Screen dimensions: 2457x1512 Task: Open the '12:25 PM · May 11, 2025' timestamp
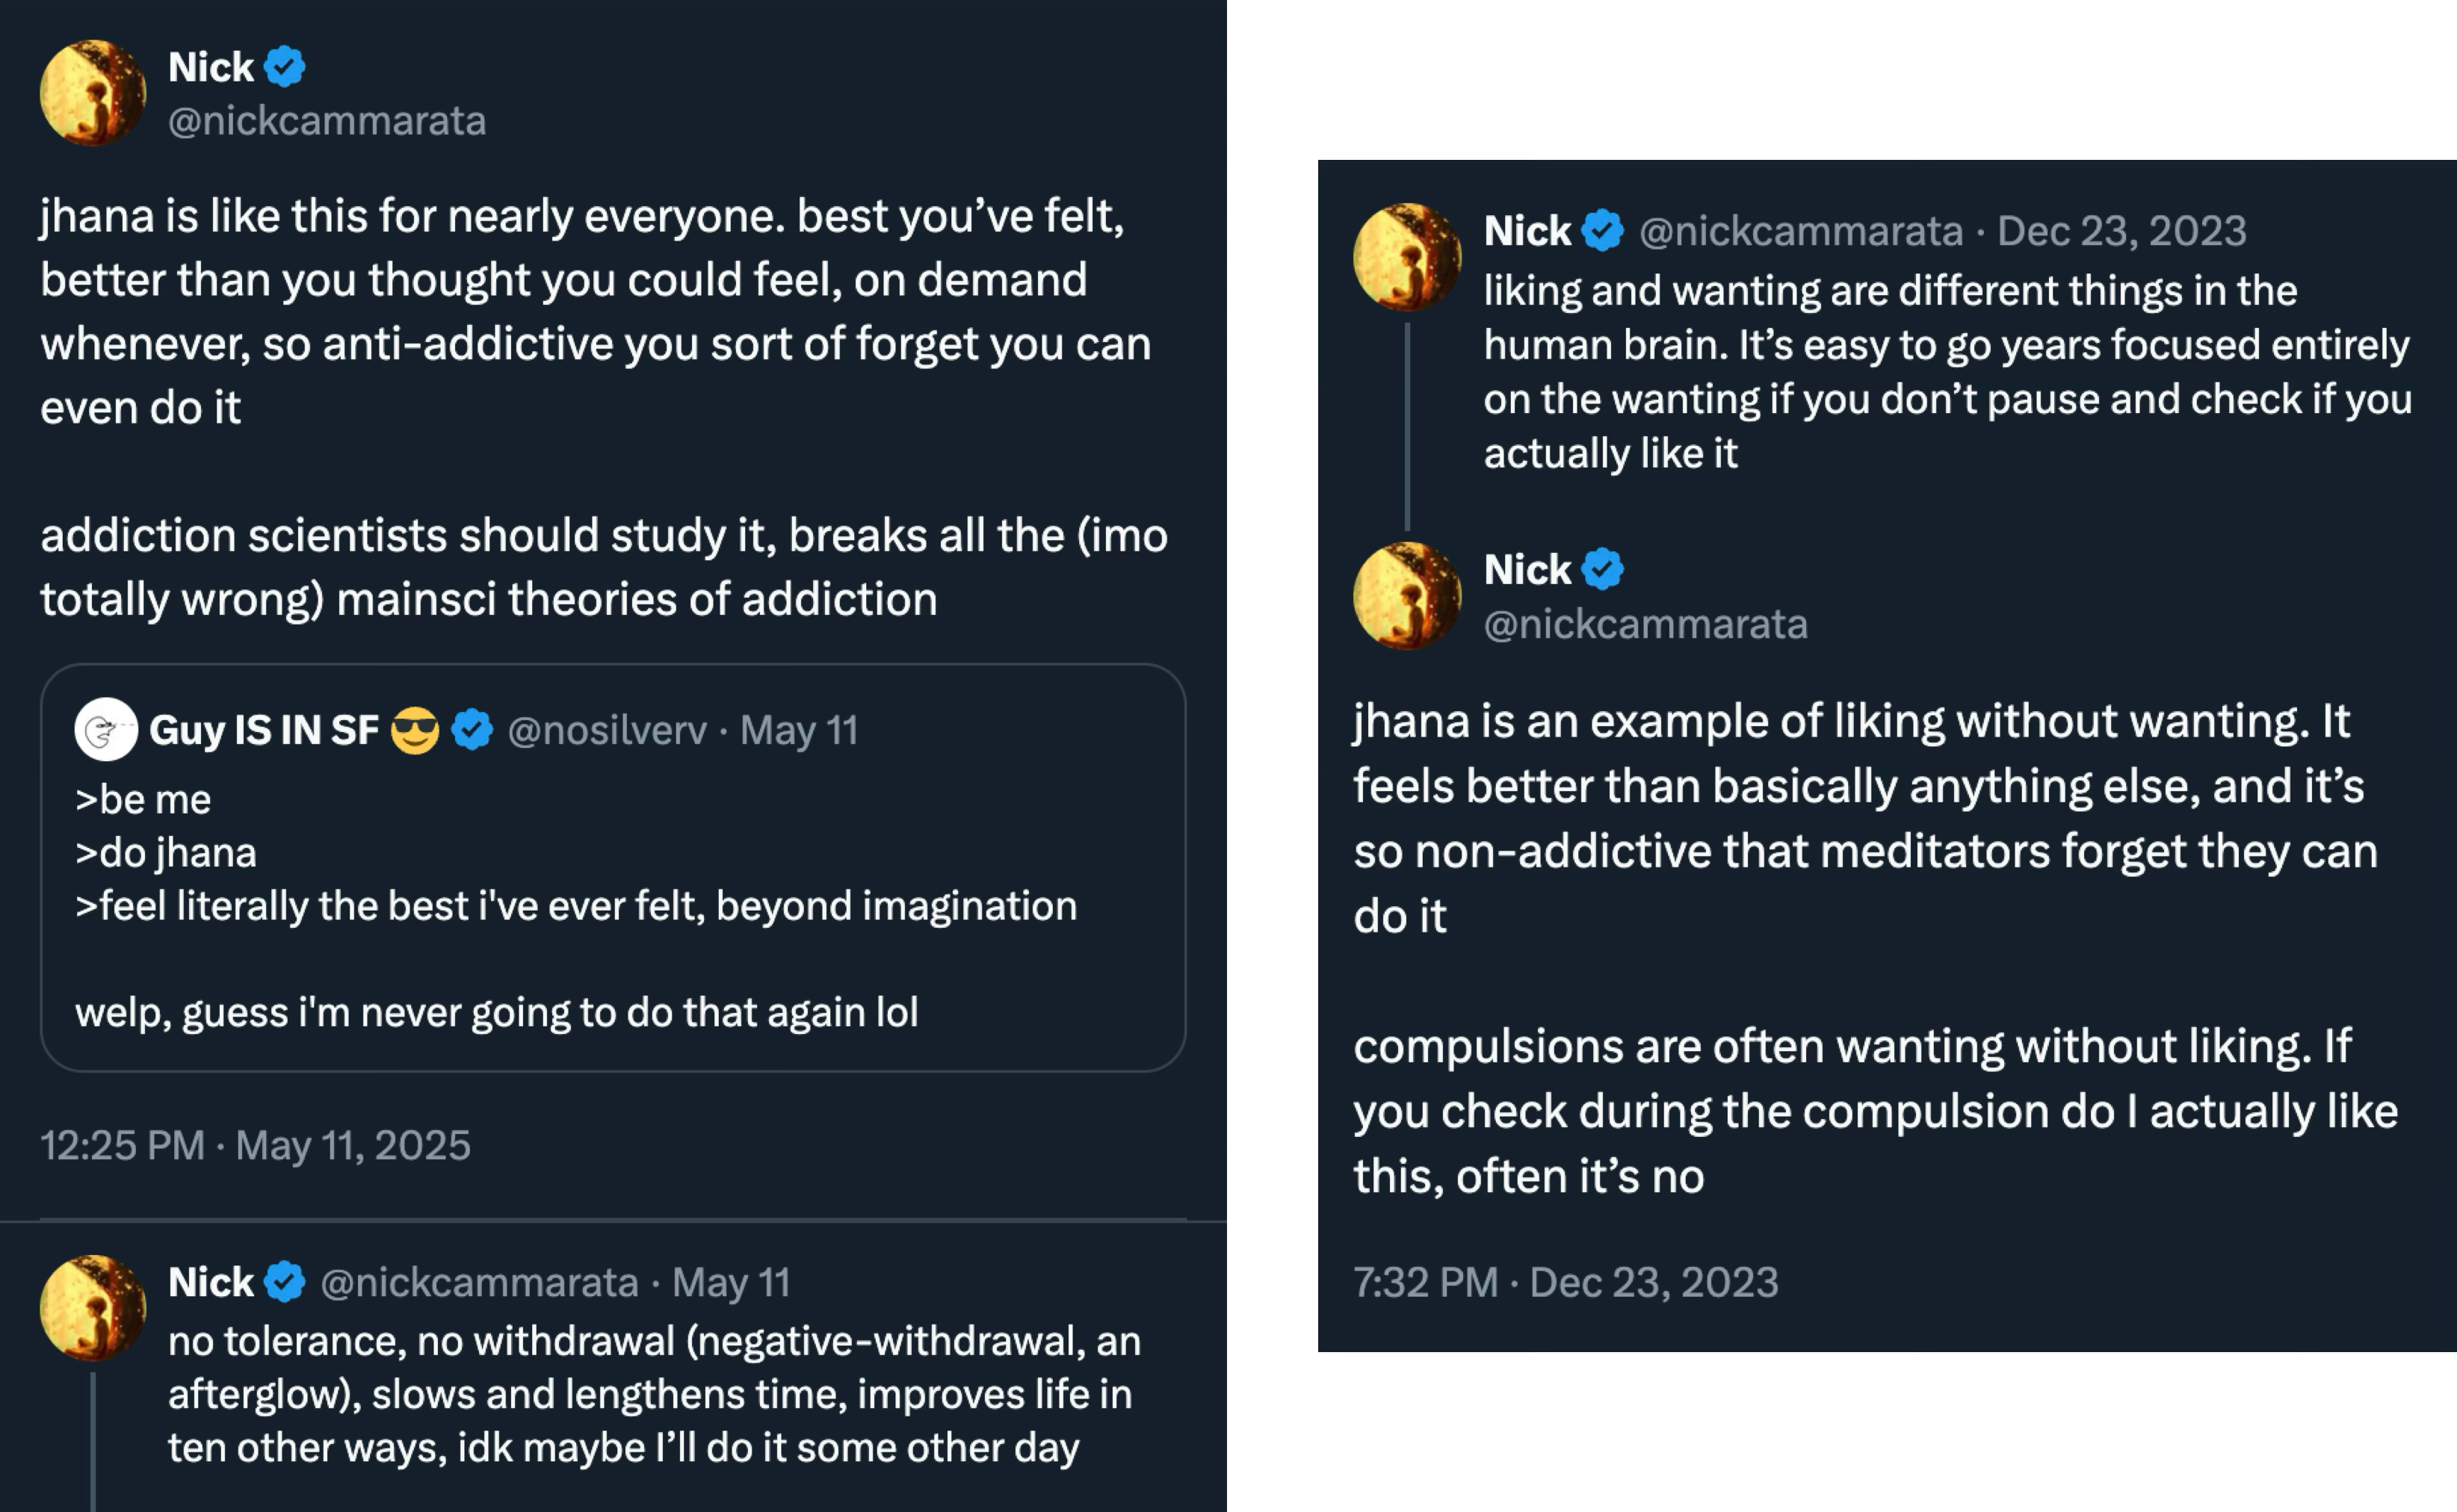pyautogui.click(x=255, y=1146)
